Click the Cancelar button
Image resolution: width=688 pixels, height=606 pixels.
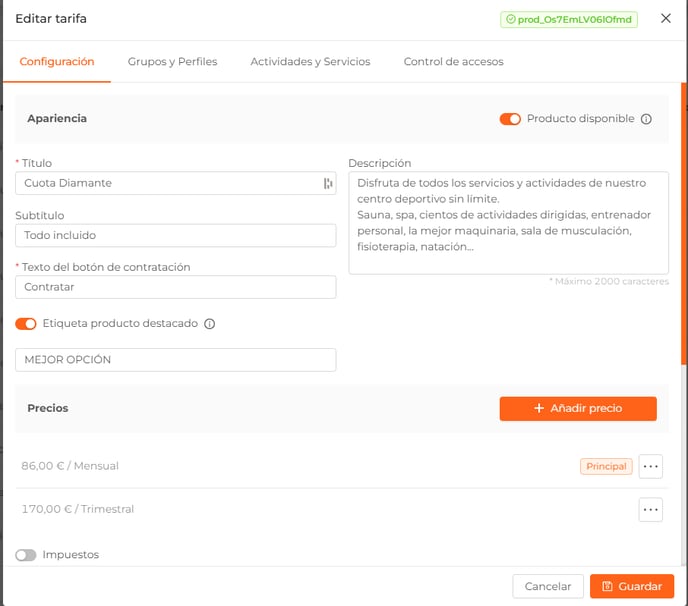tap(548, 586)
